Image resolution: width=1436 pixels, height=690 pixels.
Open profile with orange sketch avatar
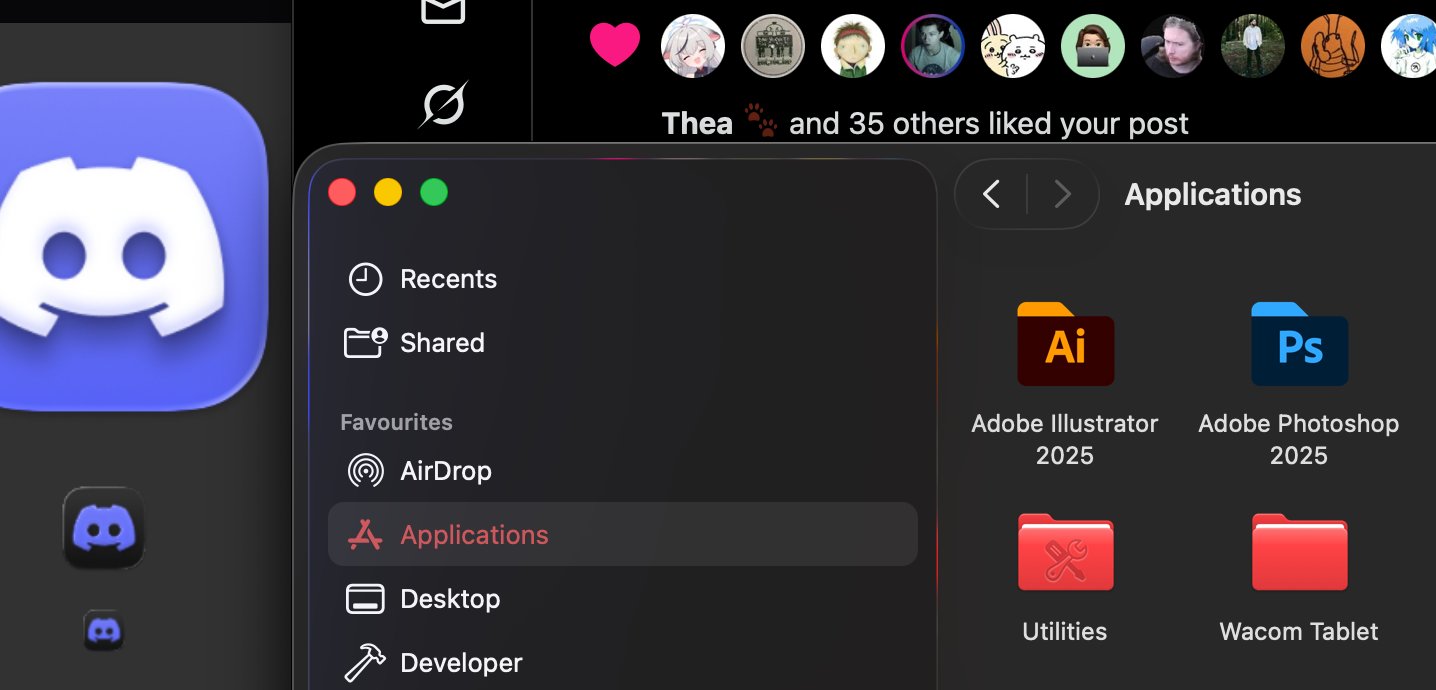pyautogui.click(x=1333, y=46)
